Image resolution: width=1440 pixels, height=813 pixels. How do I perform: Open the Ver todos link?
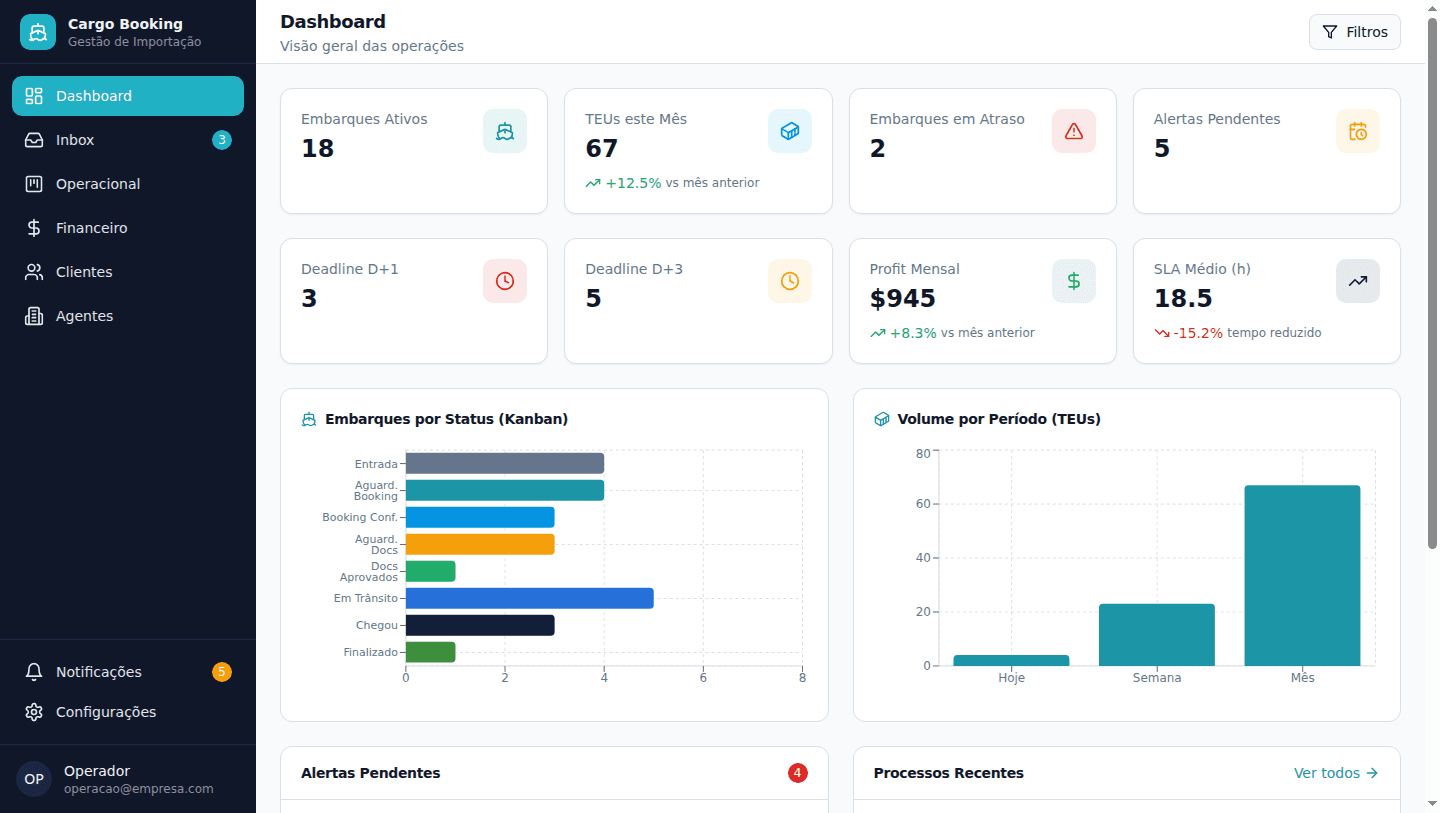[x=1336, y=773]
